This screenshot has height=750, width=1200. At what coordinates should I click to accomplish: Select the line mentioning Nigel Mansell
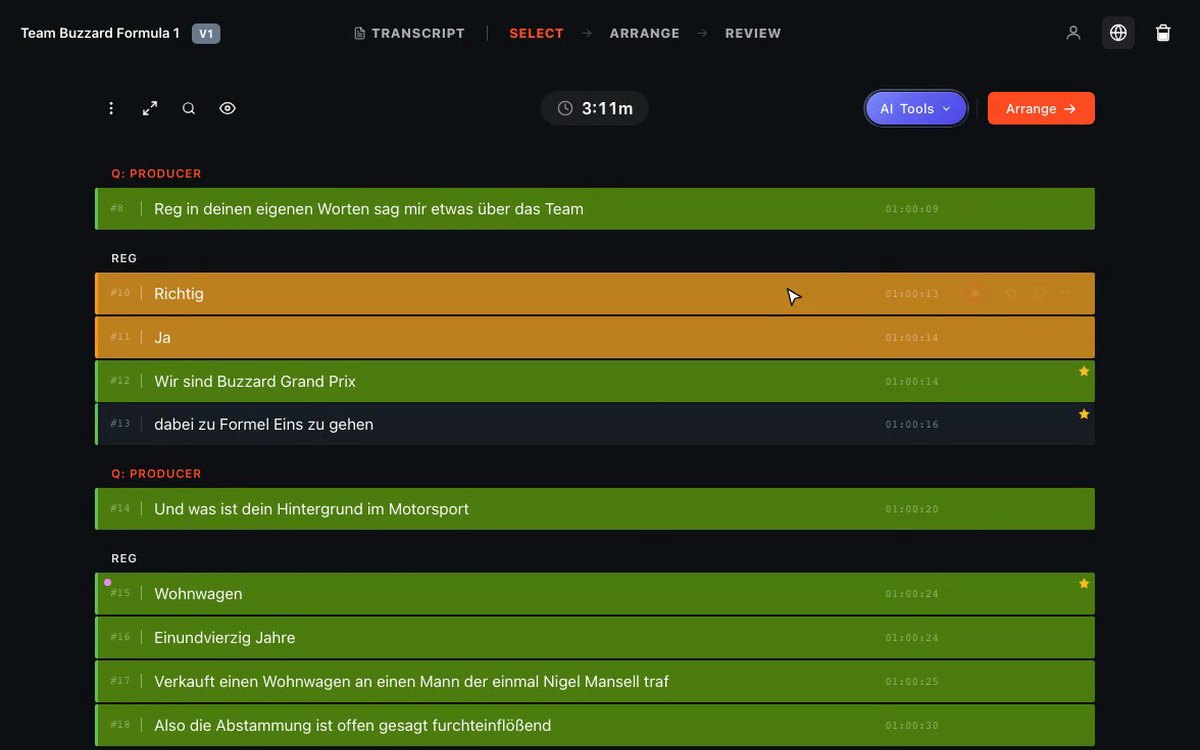coord(595,681)
